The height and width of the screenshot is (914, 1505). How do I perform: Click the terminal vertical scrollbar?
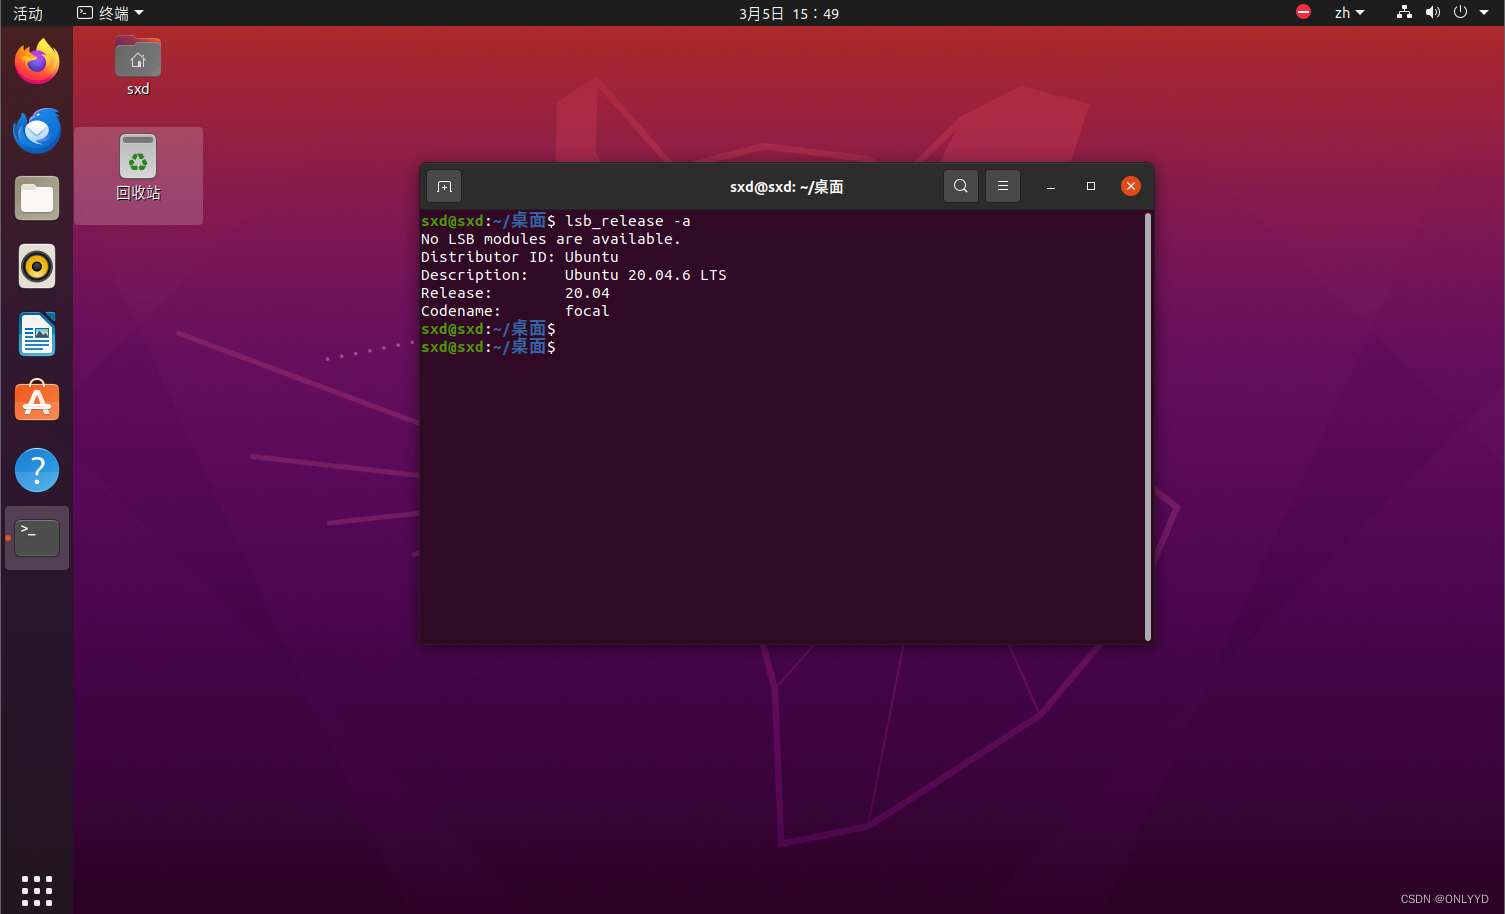[1147, 426]
